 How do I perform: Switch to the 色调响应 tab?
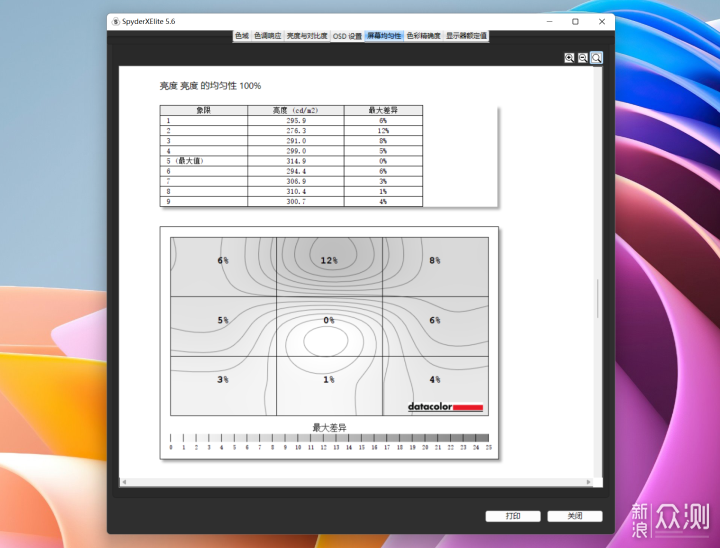pos(268,36)
